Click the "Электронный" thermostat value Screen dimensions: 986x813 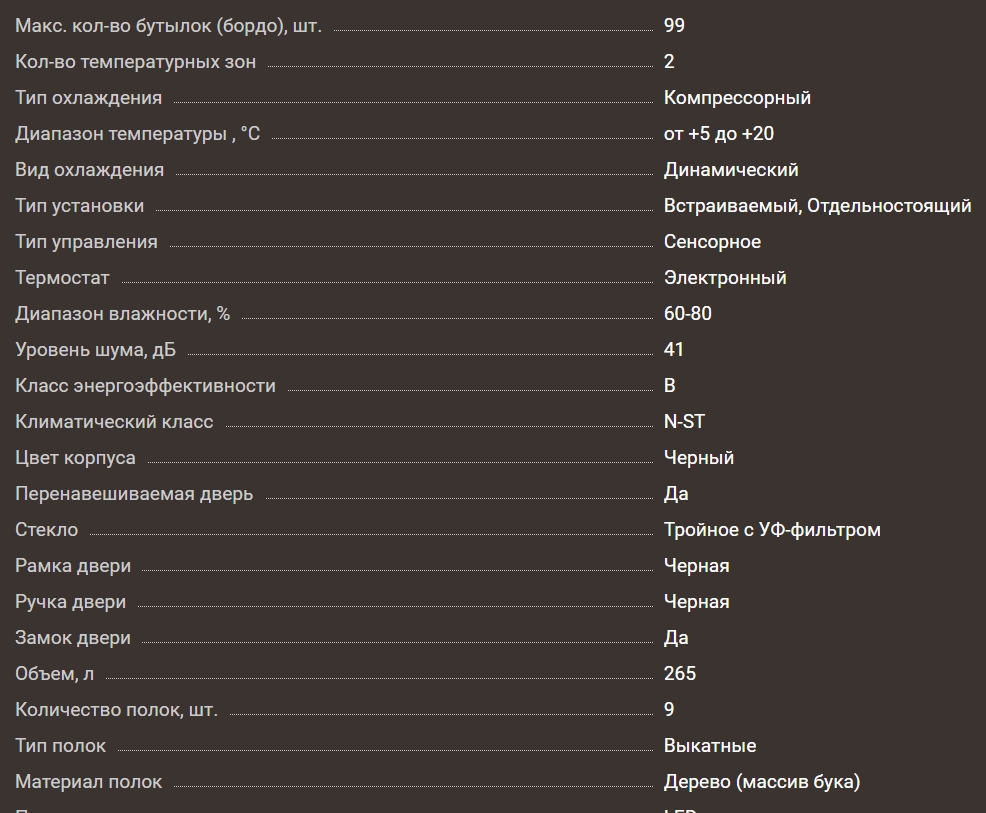coord(725,278)
